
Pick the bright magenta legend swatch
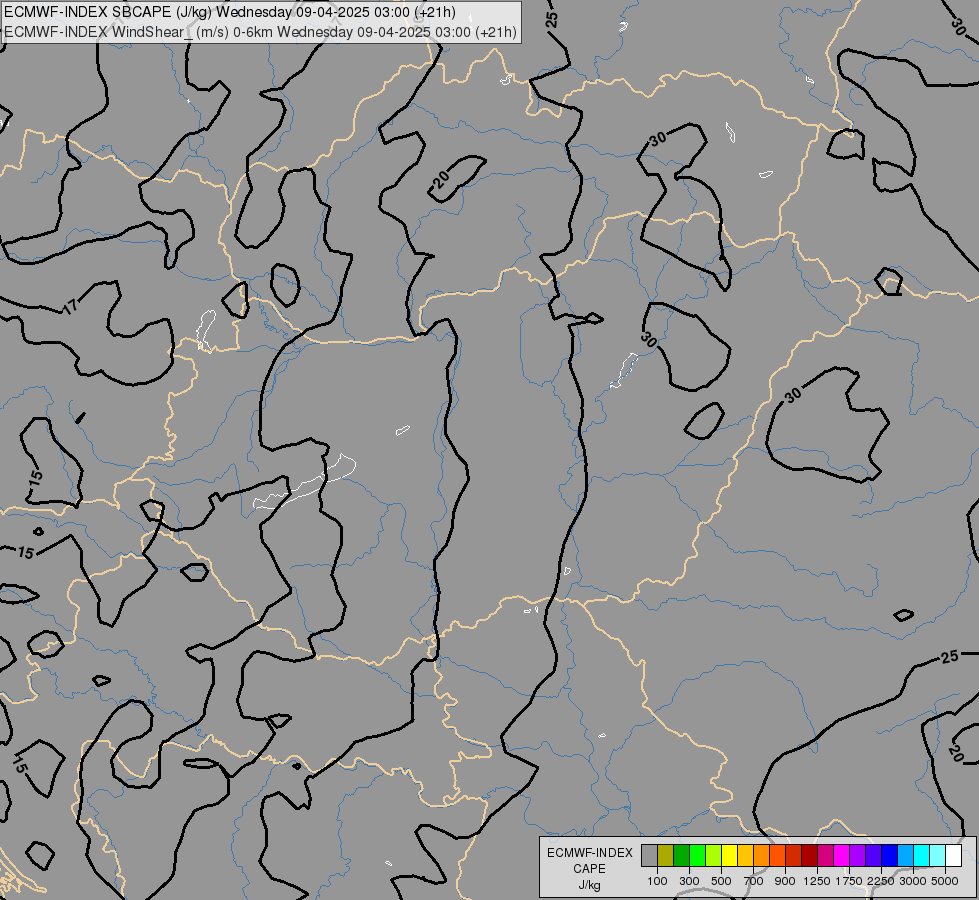[842, 856]
